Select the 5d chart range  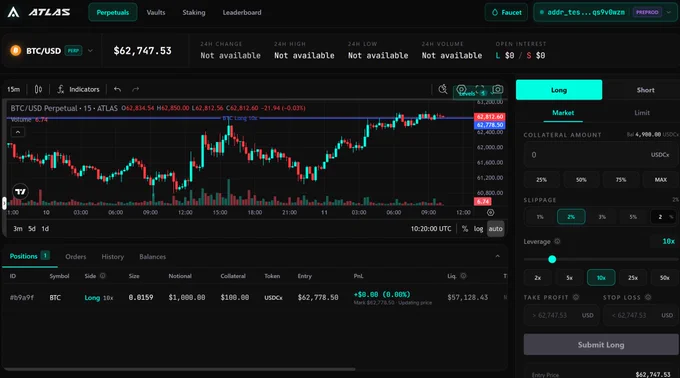tap(32, 228)
